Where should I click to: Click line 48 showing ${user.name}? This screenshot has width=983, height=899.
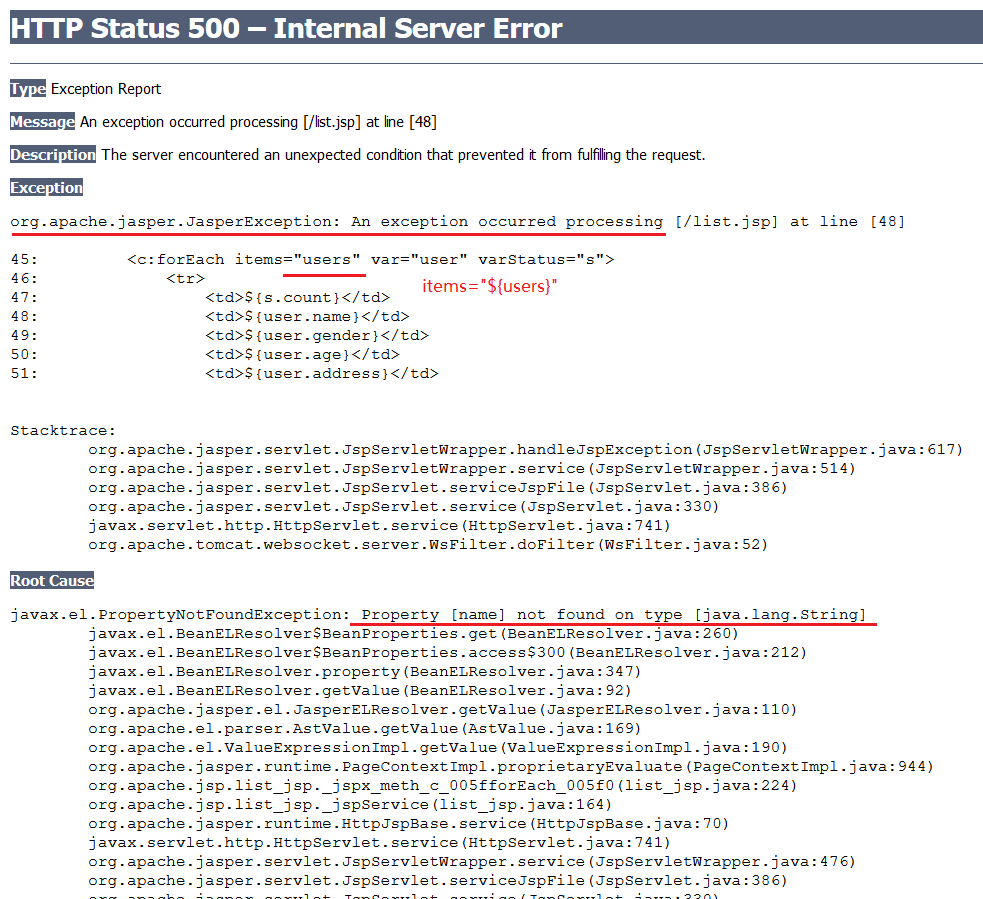(310, 316)
